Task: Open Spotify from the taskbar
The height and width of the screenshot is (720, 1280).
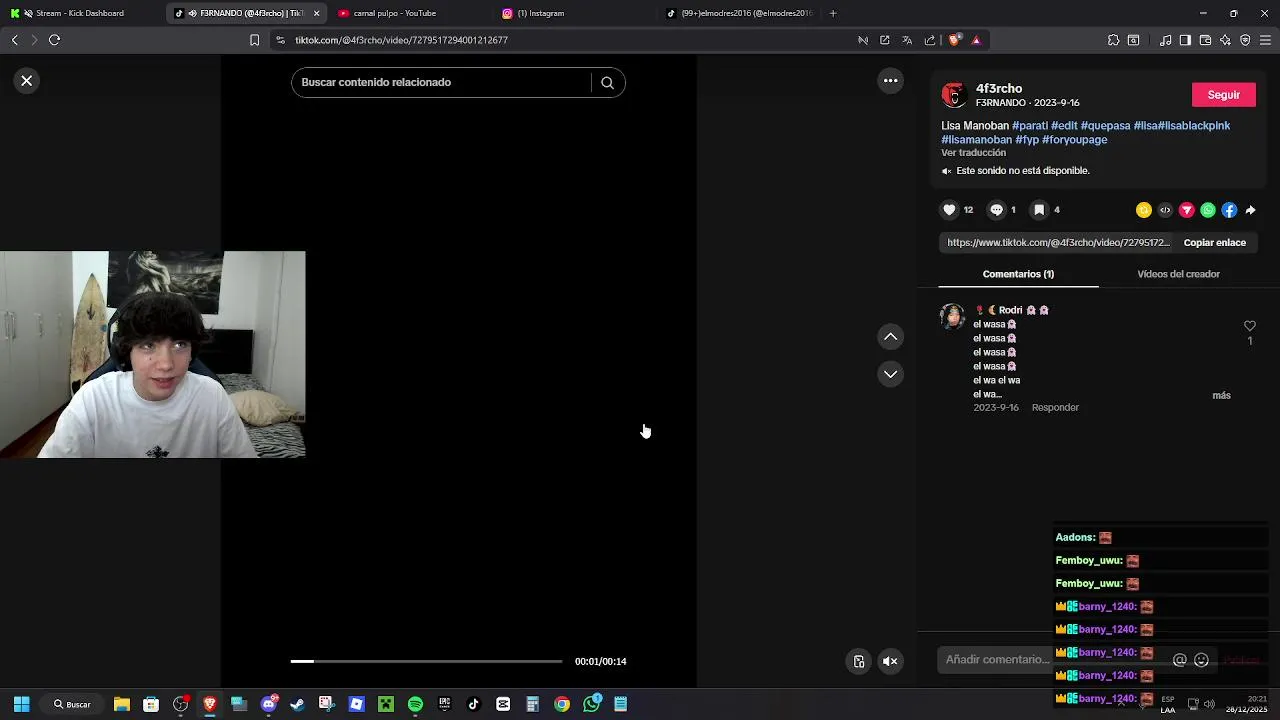Action: click(415, 704)
